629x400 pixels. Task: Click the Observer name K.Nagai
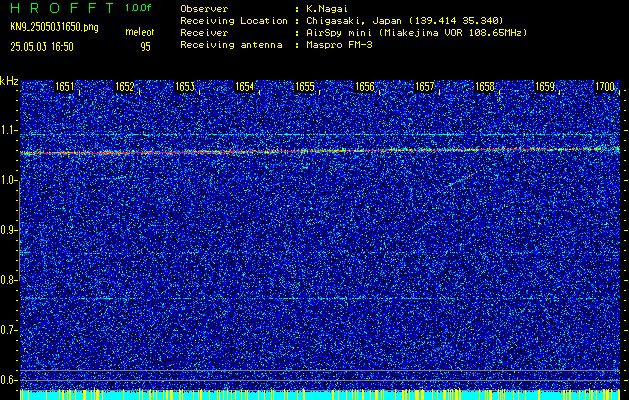tap(327, 9)
